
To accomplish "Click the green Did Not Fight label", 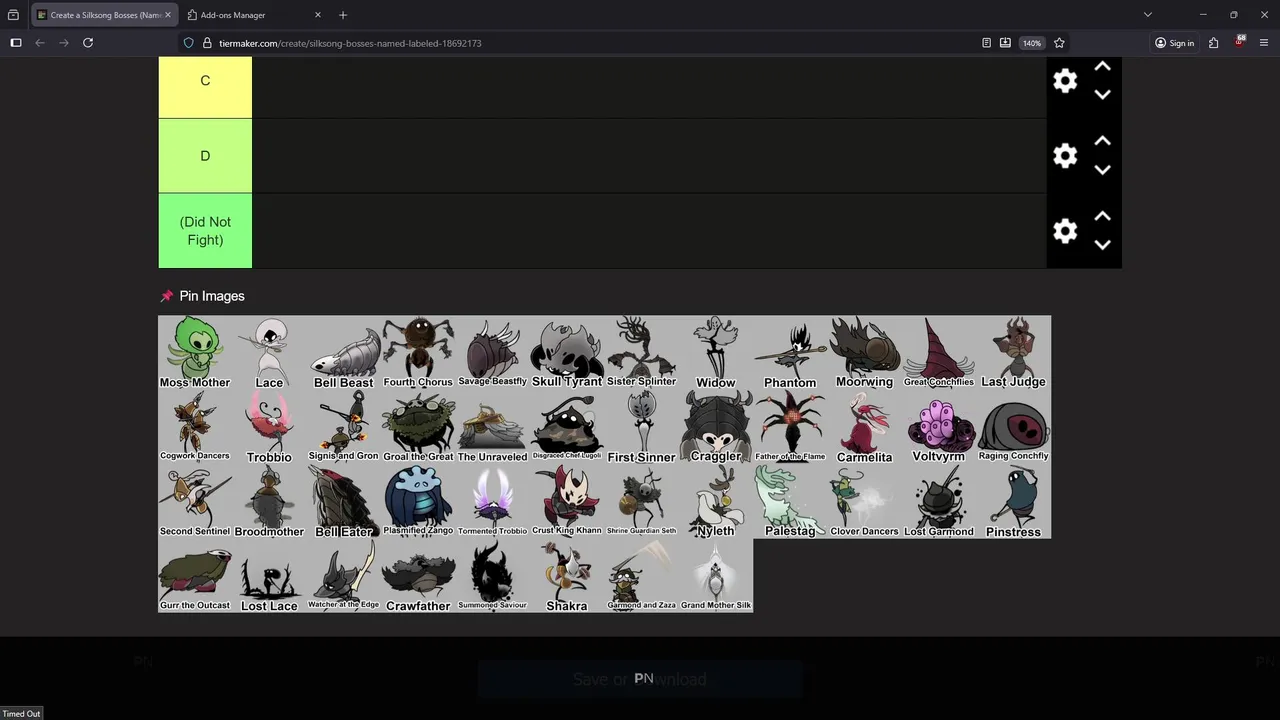I will click(205, 231).
